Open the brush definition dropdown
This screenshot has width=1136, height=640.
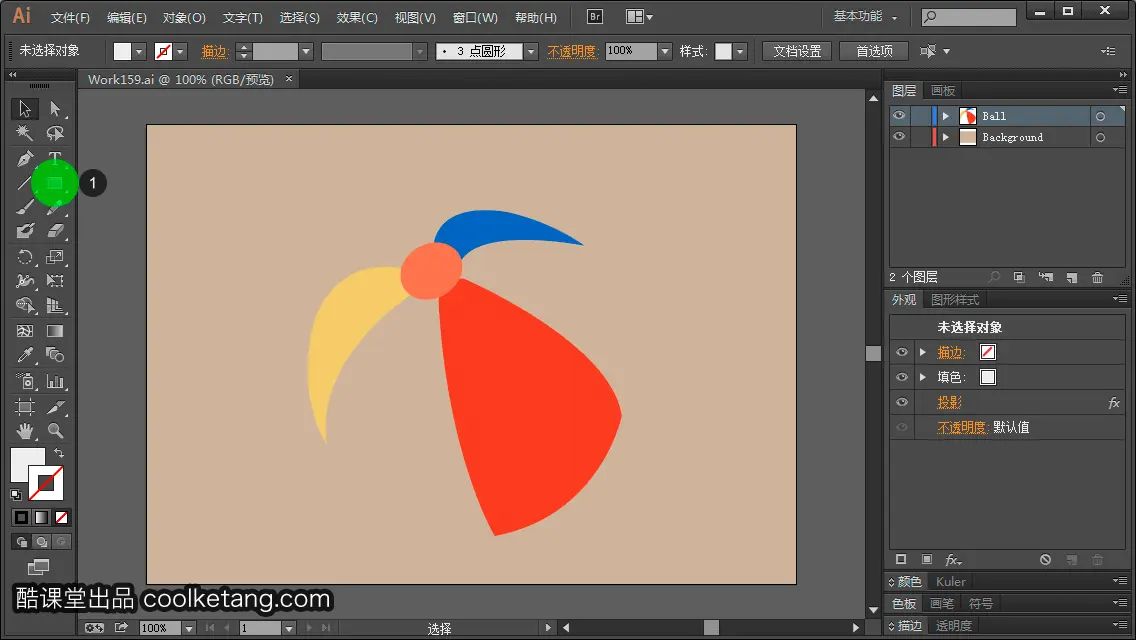(x=531, y=51)
